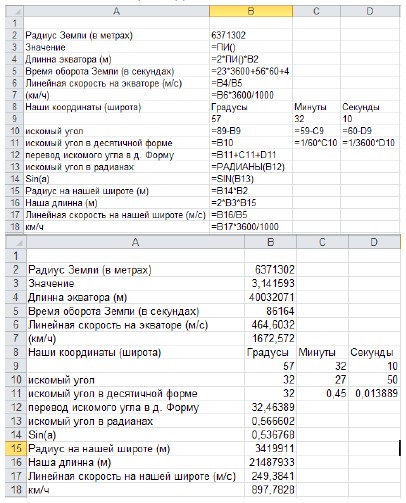
Task: Select row 18 header in top sheet
Action: point(15,227)
